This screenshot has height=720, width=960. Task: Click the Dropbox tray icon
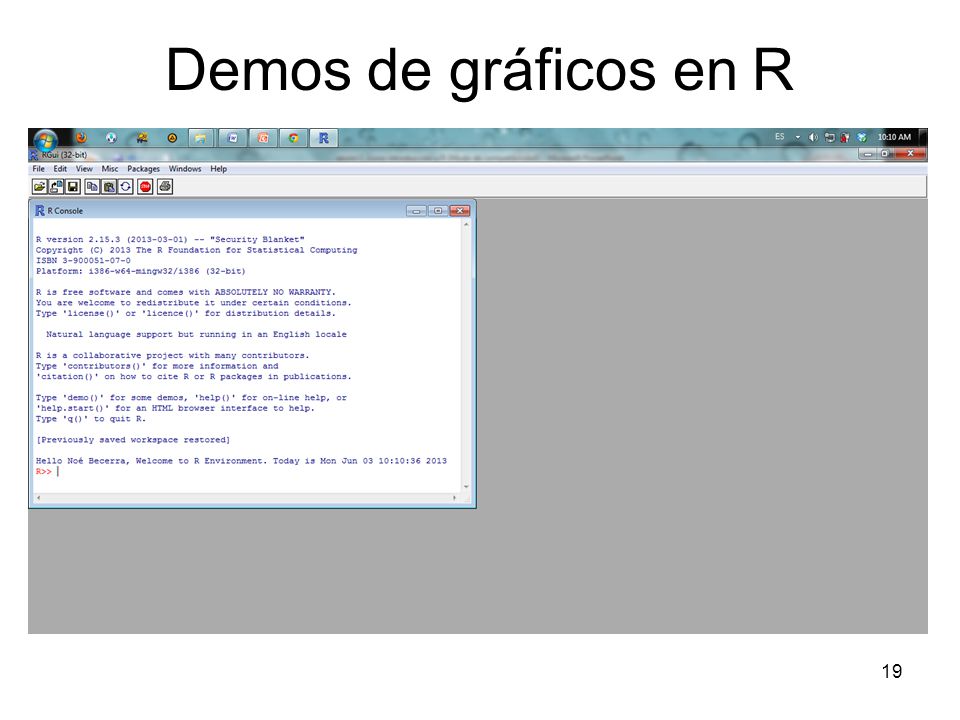pyautogui.click(x=862, y=137)
